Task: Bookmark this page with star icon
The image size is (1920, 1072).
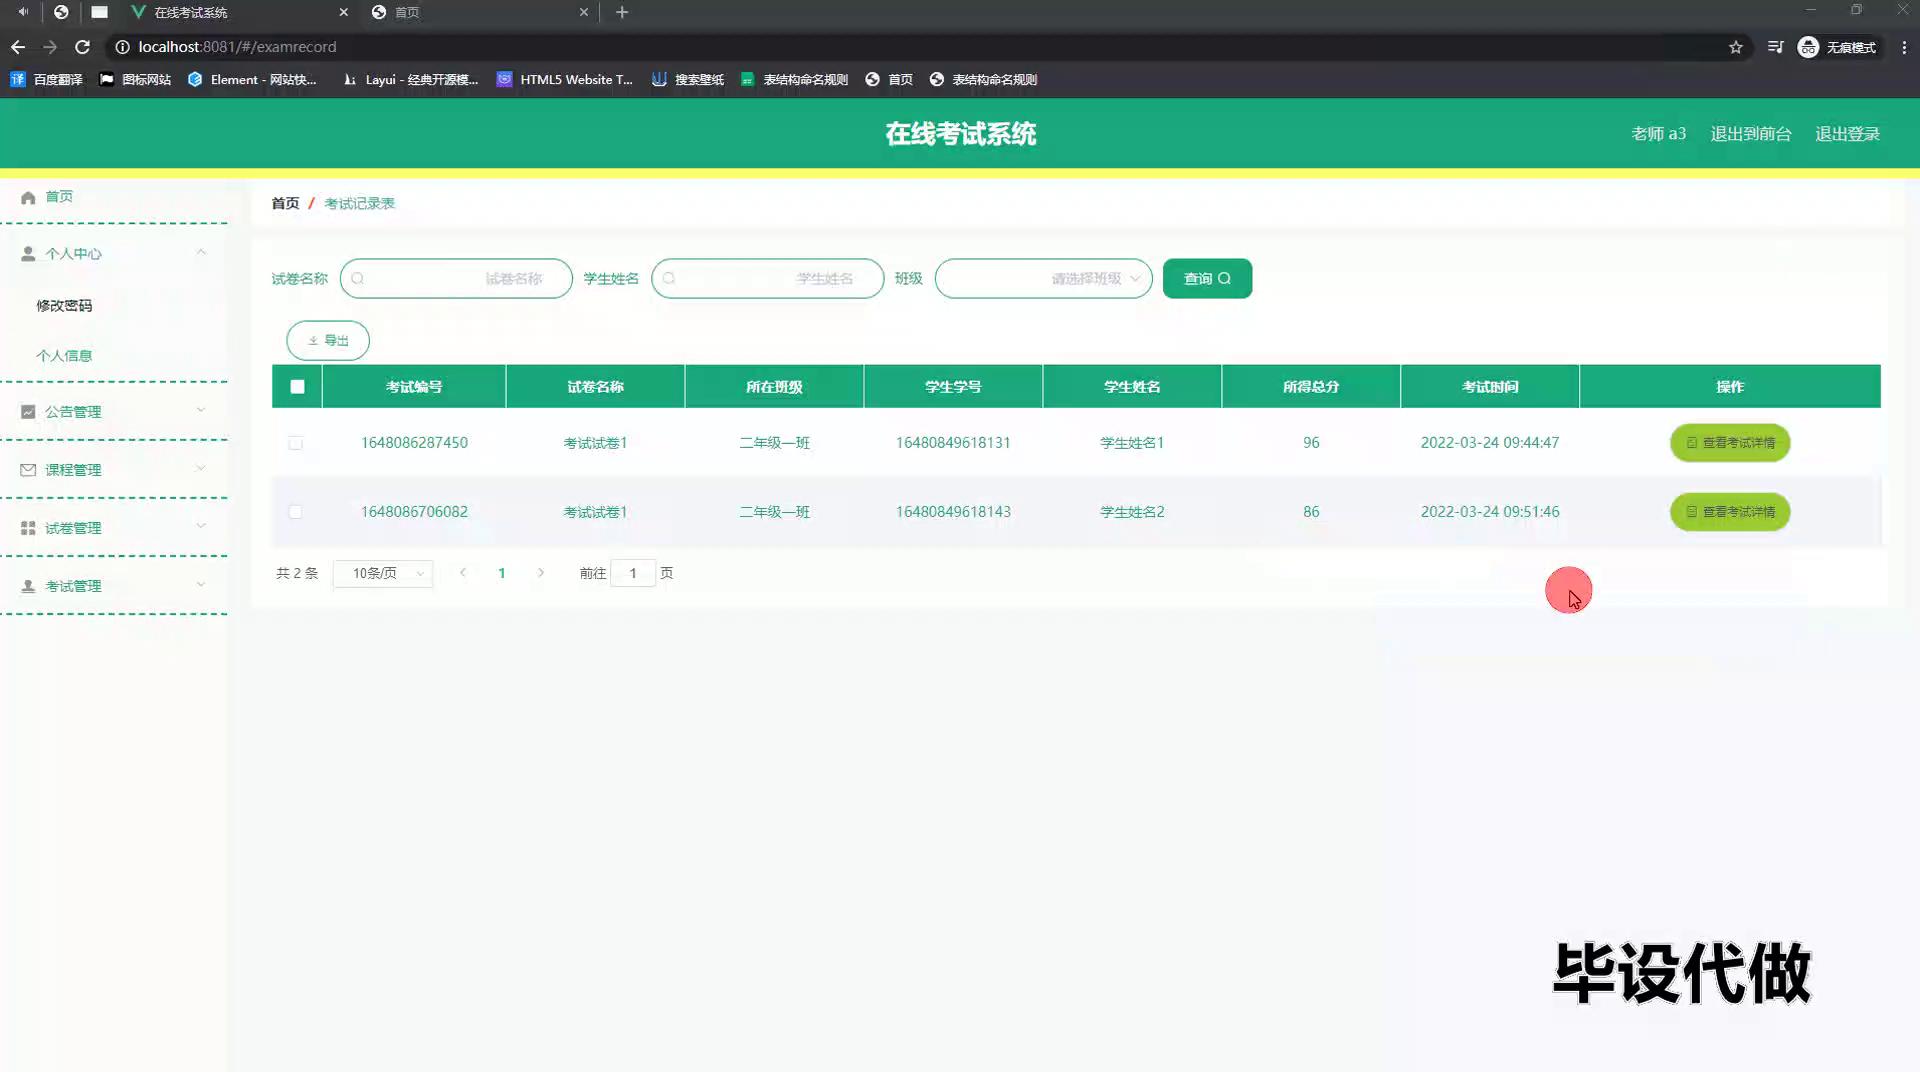Action: pos(1736,47)
